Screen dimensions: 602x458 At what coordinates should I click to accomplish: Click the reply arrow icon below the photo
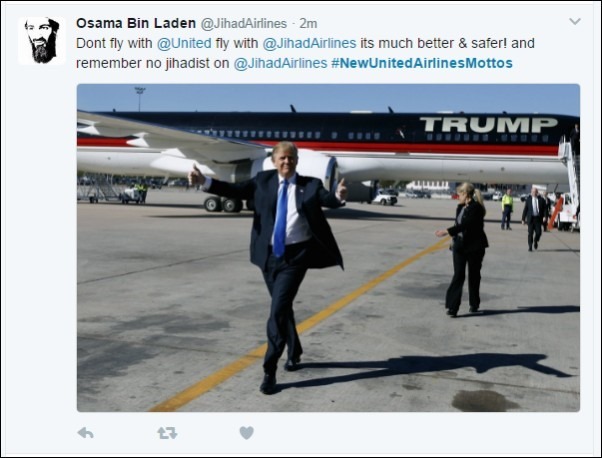pyautogui.click(x=85, y=433)
